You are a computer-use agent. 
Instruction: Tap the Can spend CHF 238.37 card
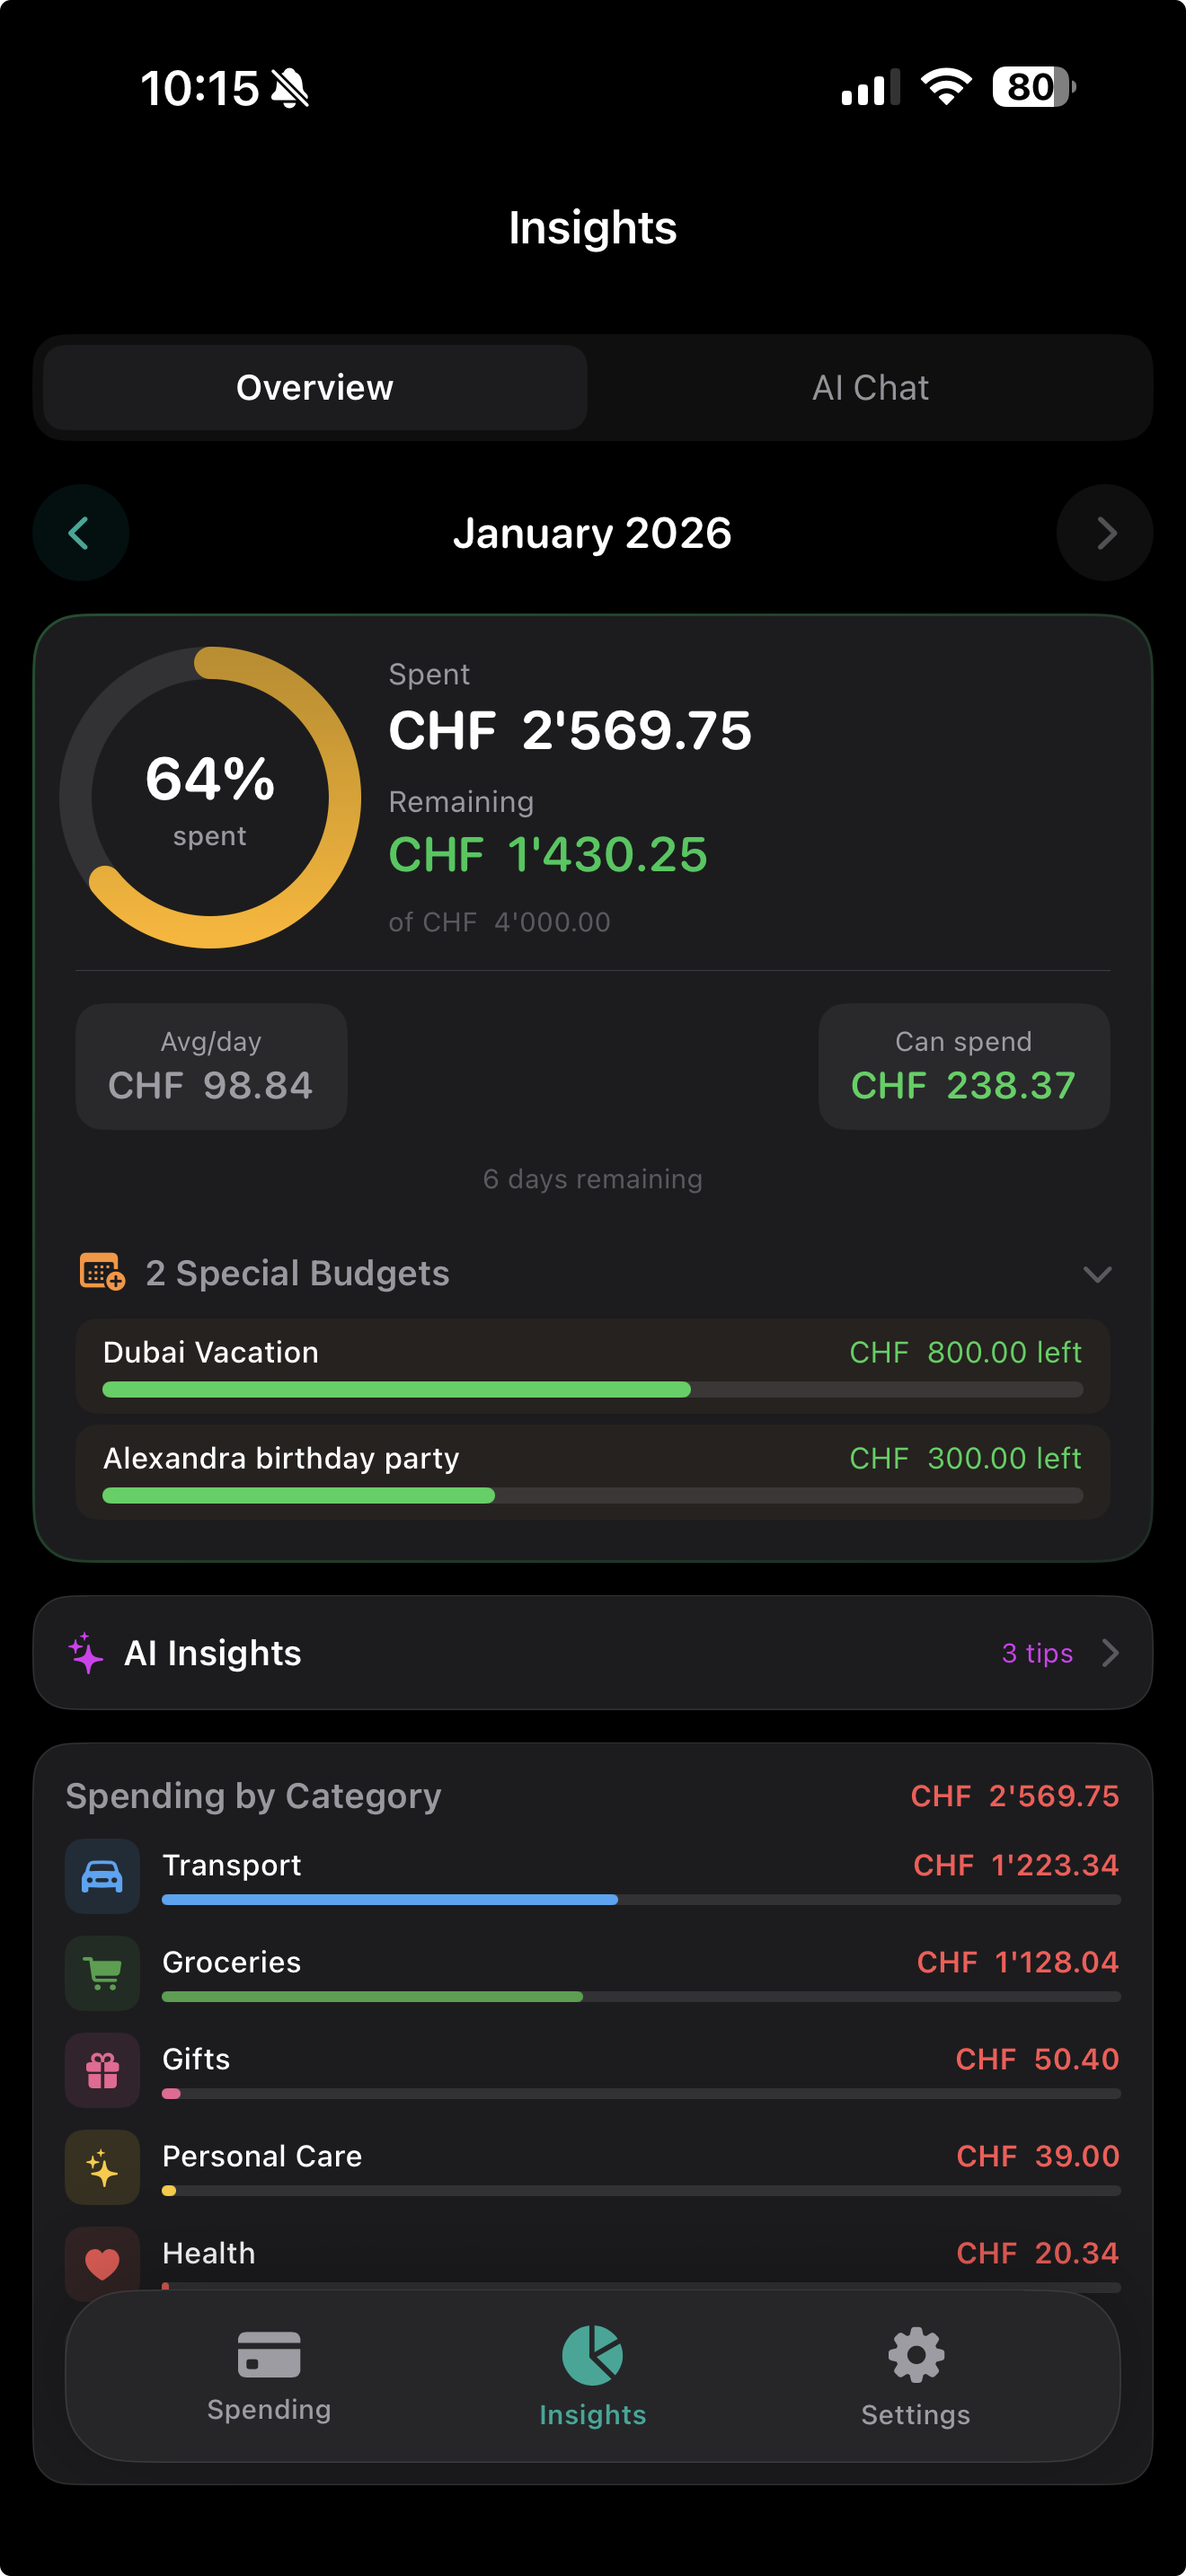[963, 1066]
